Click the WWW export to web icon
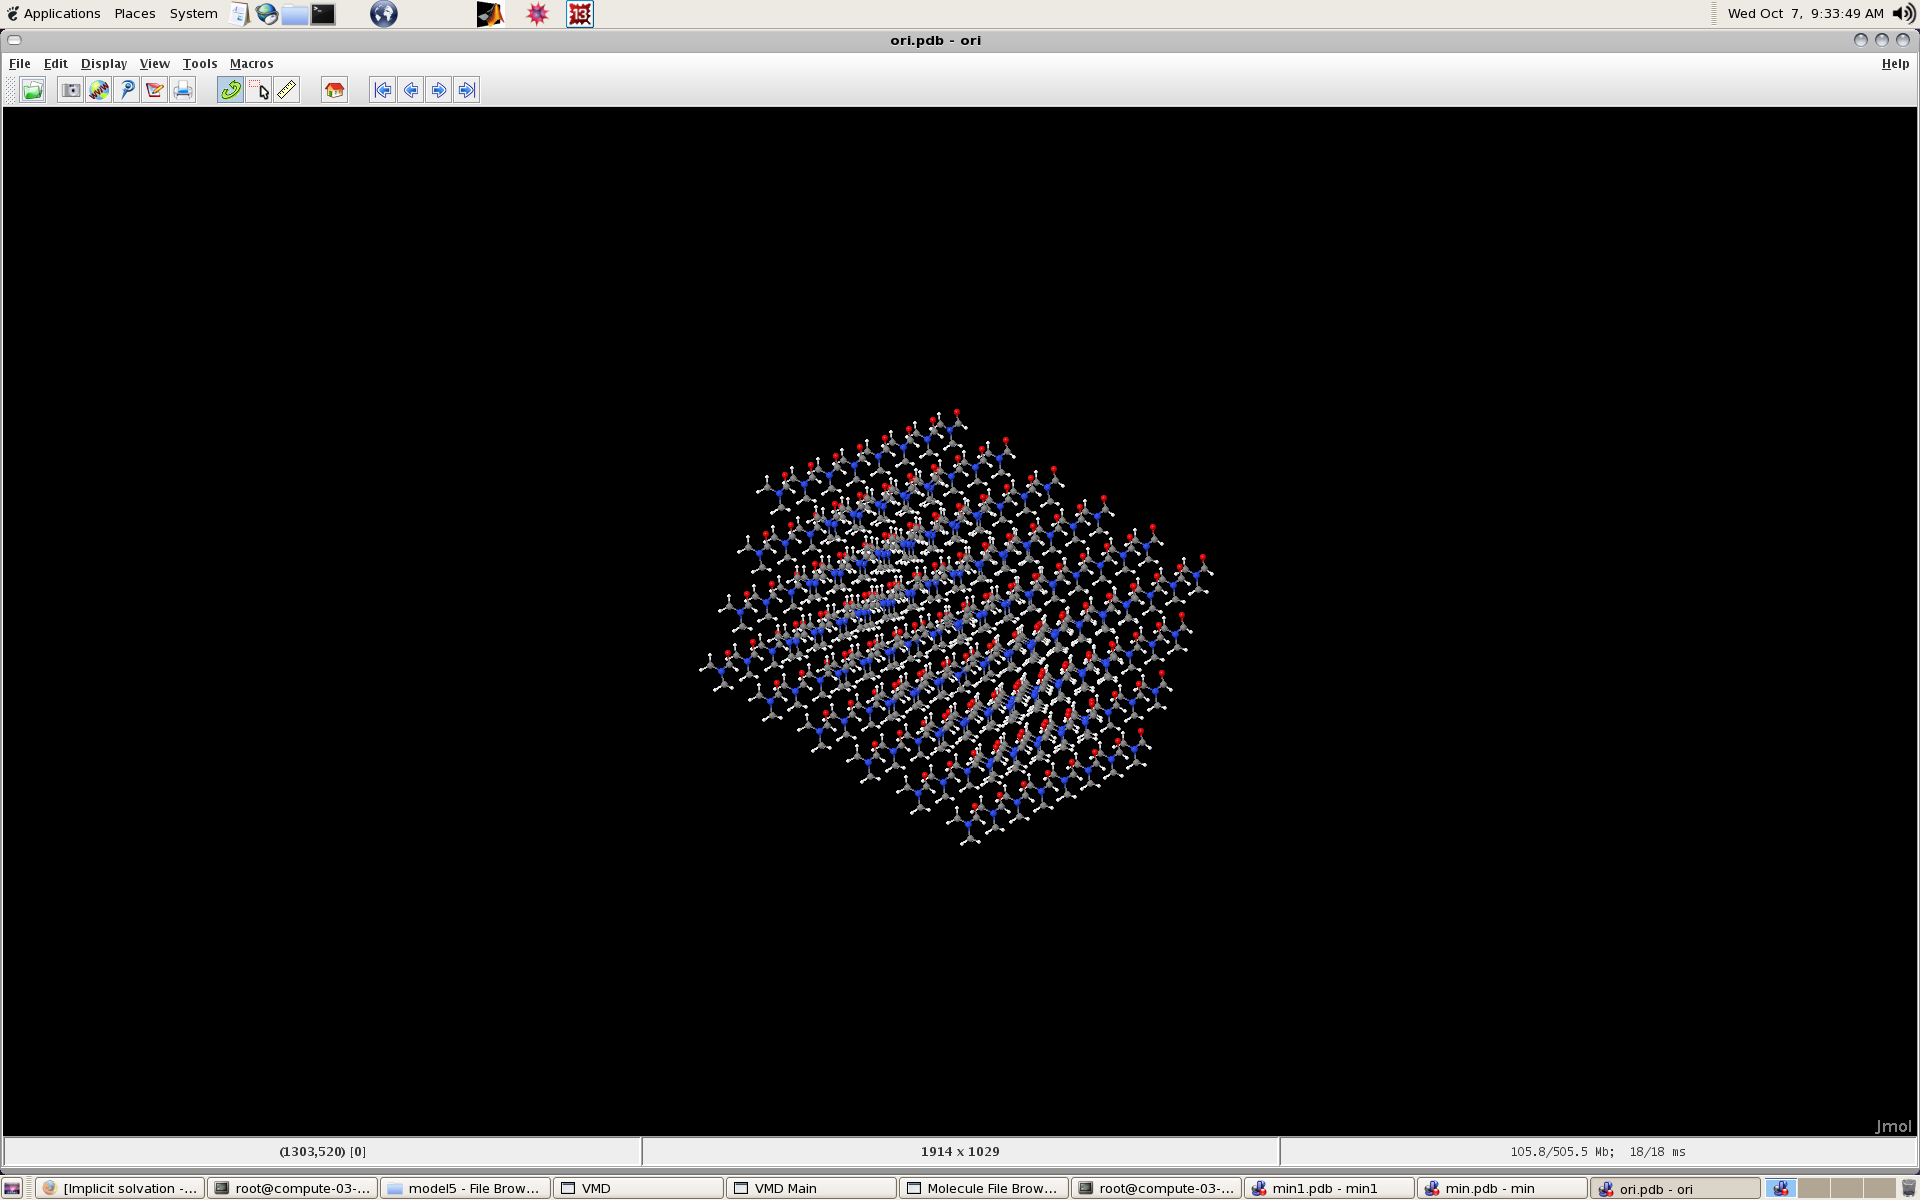1920x1200 pixels. click(98, 90)
